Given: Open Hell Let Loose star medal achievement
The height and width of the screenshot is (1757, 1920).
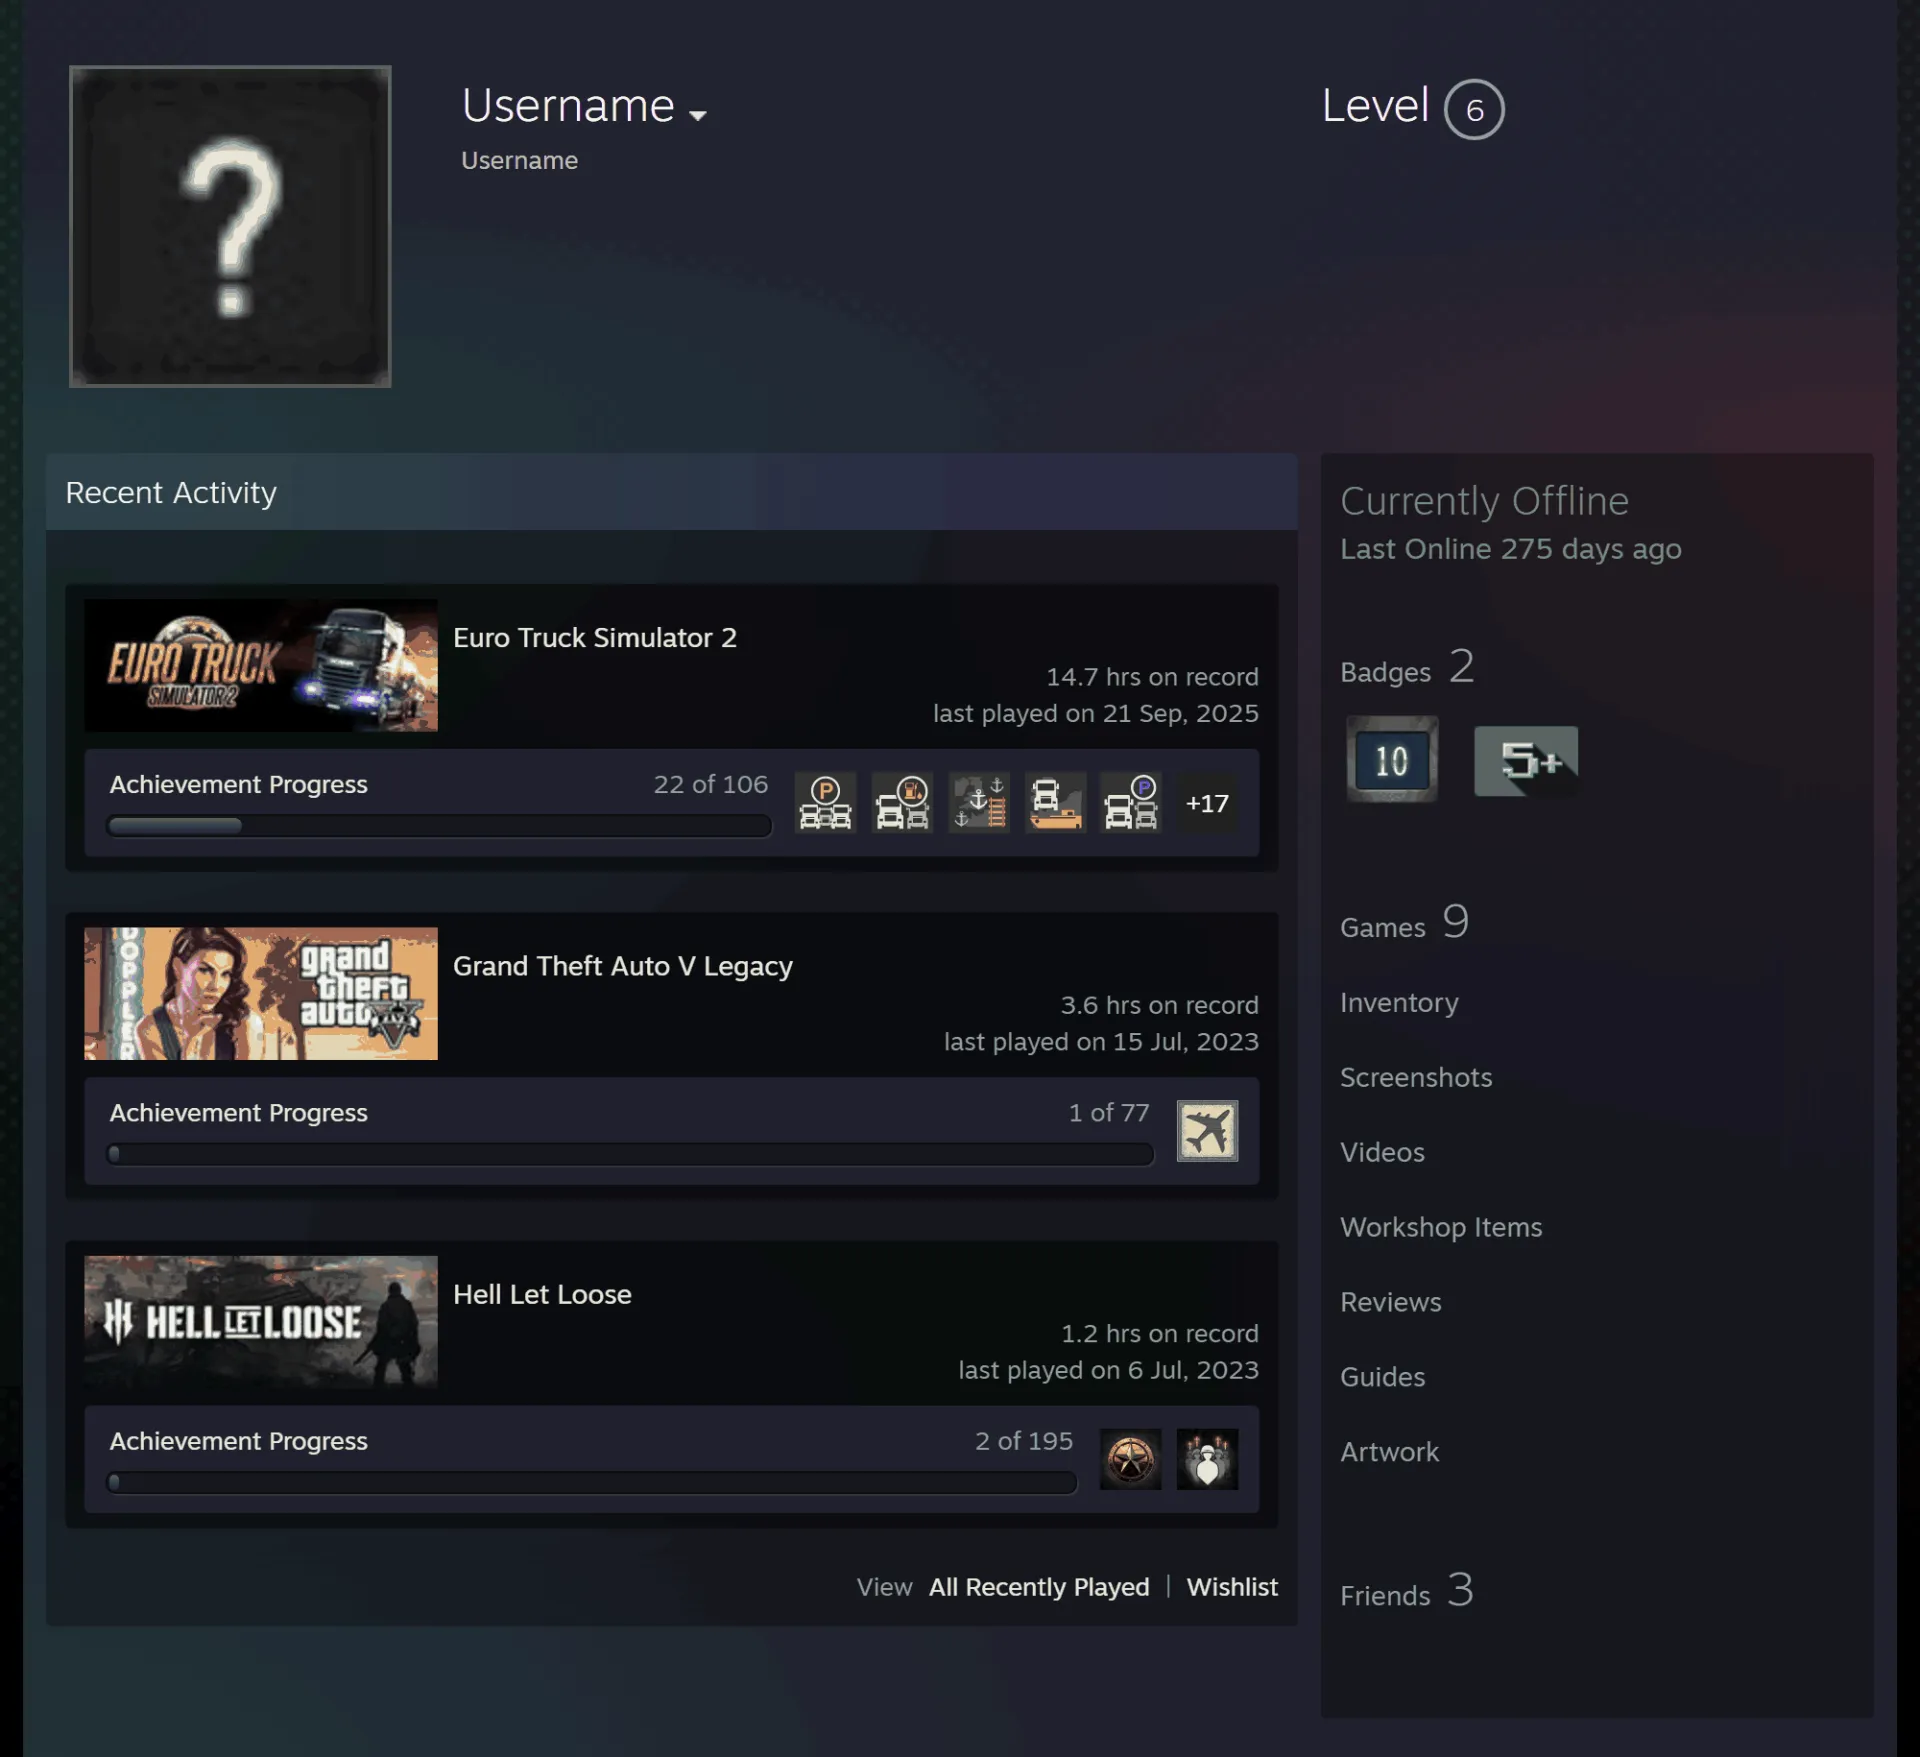Looking at the screenshot, I should [1130, 1459].
